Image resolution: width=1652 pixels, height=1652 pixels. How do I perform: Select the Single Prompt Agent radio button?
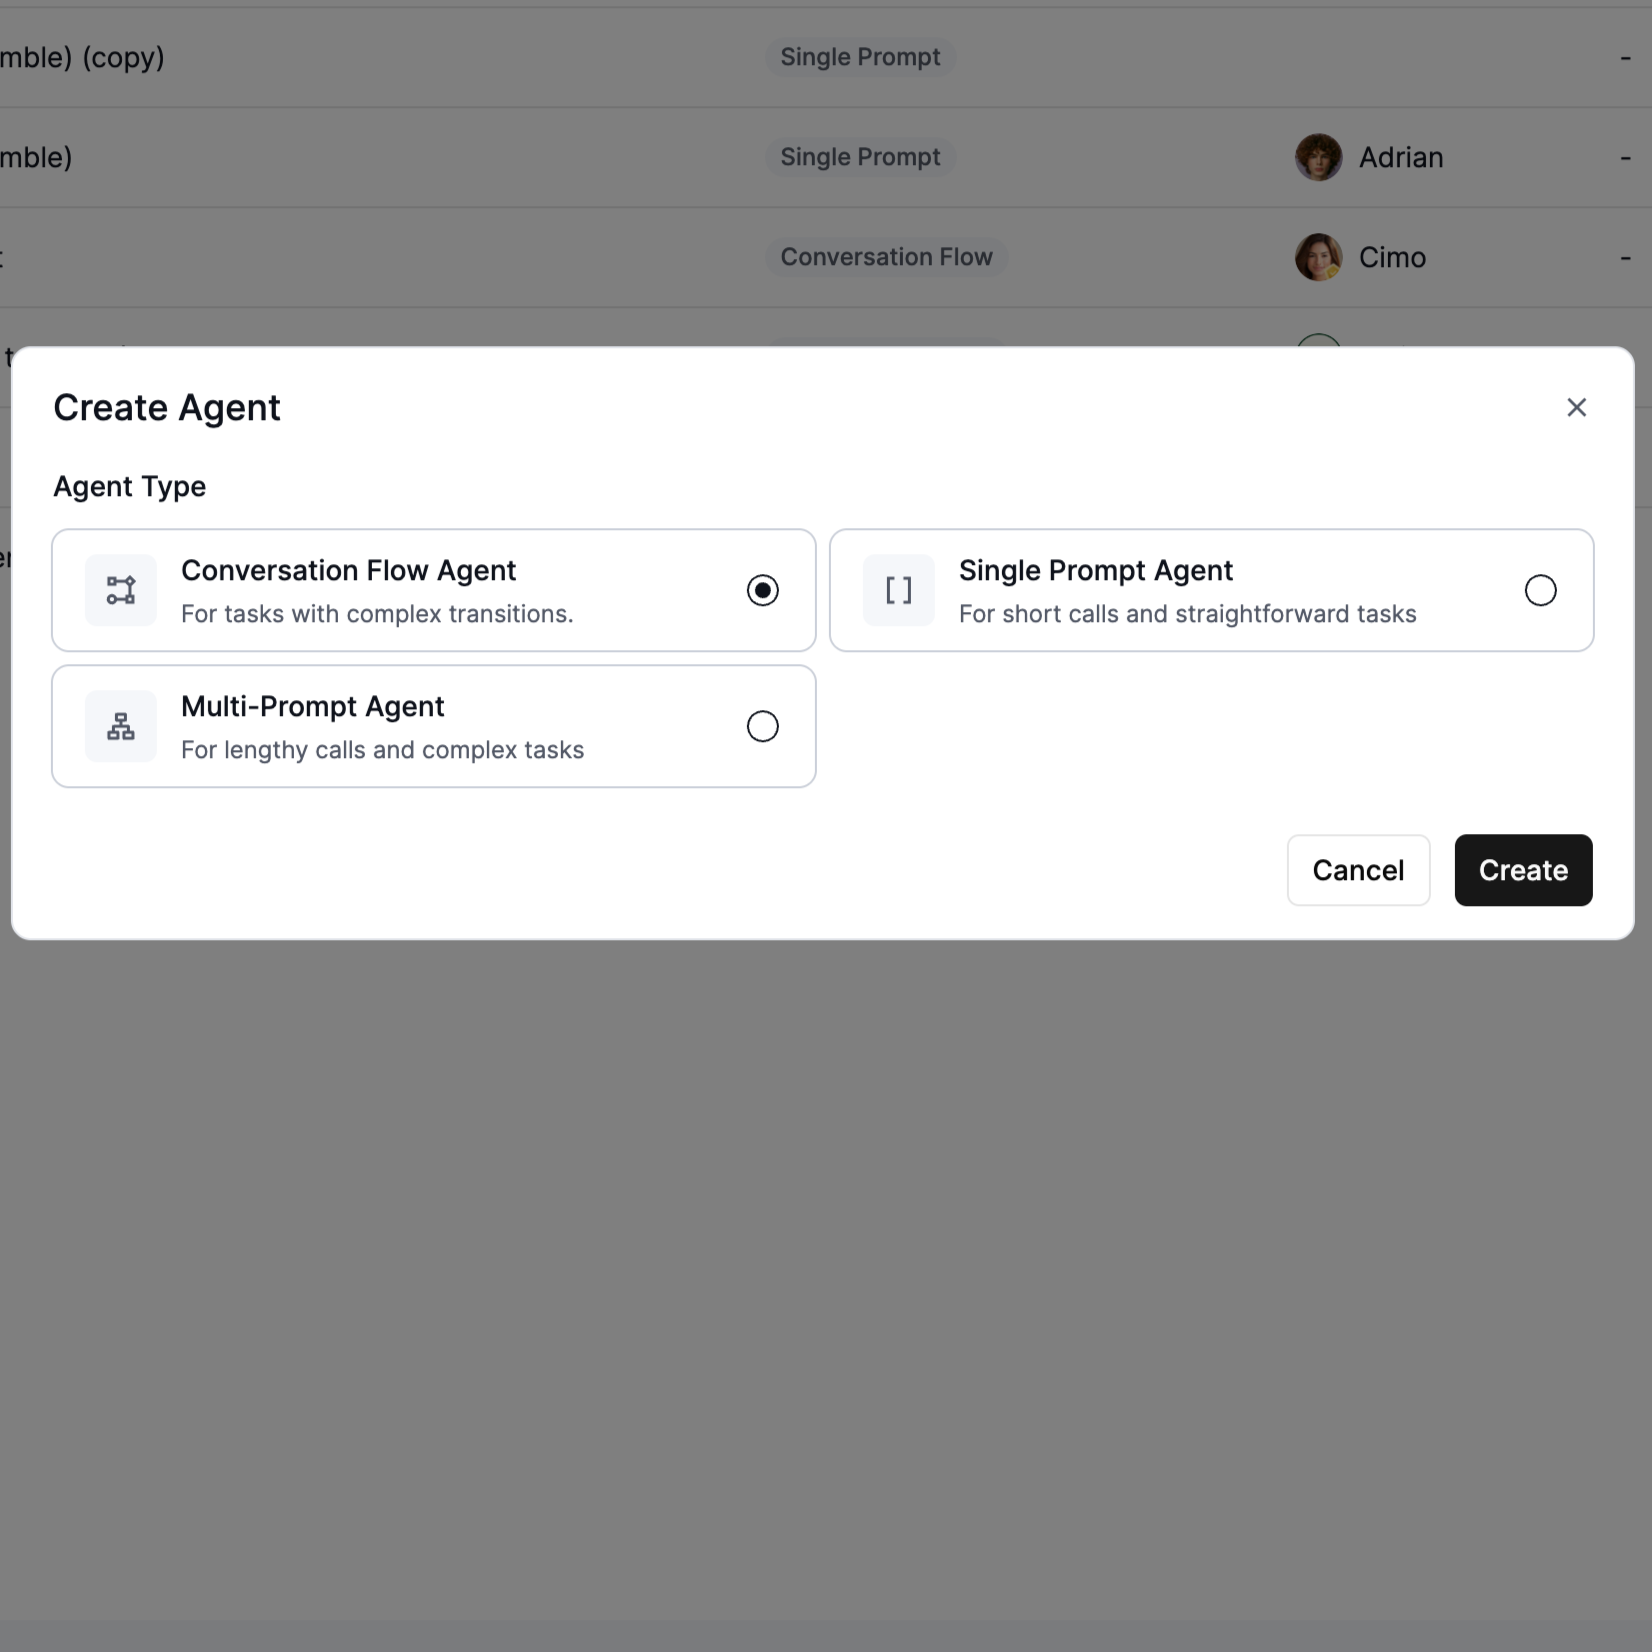[1541, 590]
